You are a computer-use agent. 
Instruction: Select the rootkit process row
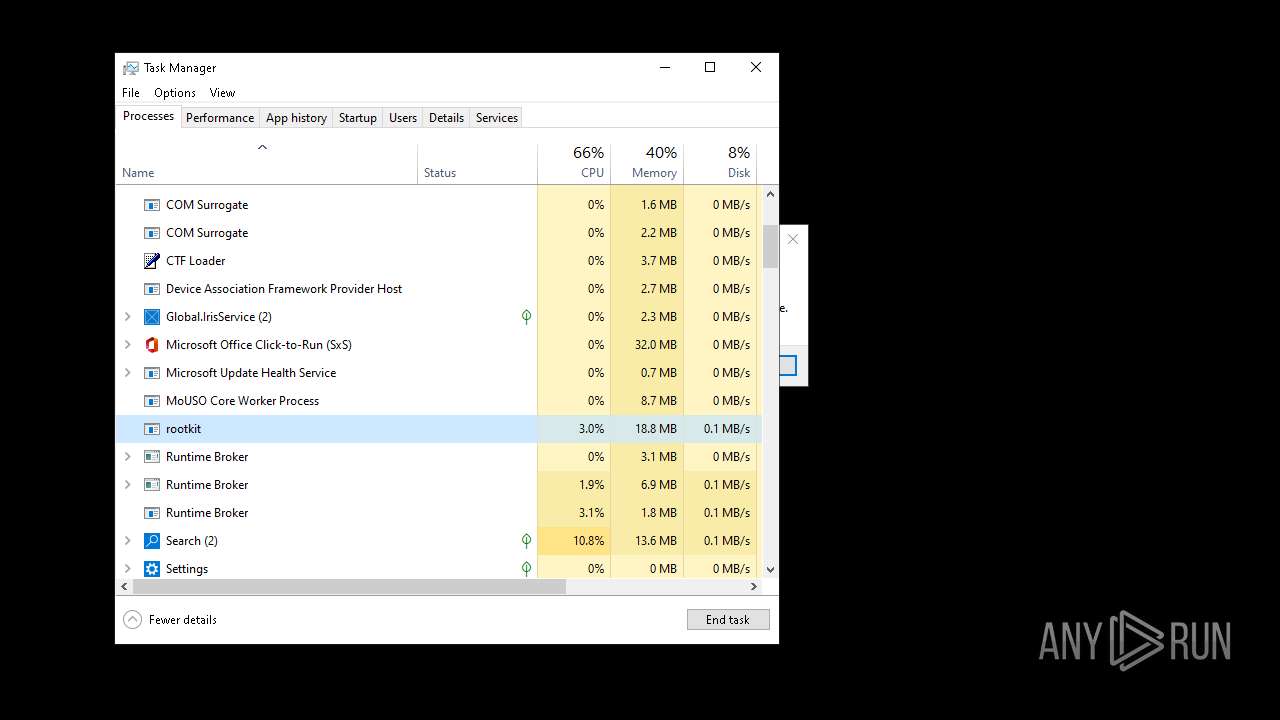coord(438,429)
